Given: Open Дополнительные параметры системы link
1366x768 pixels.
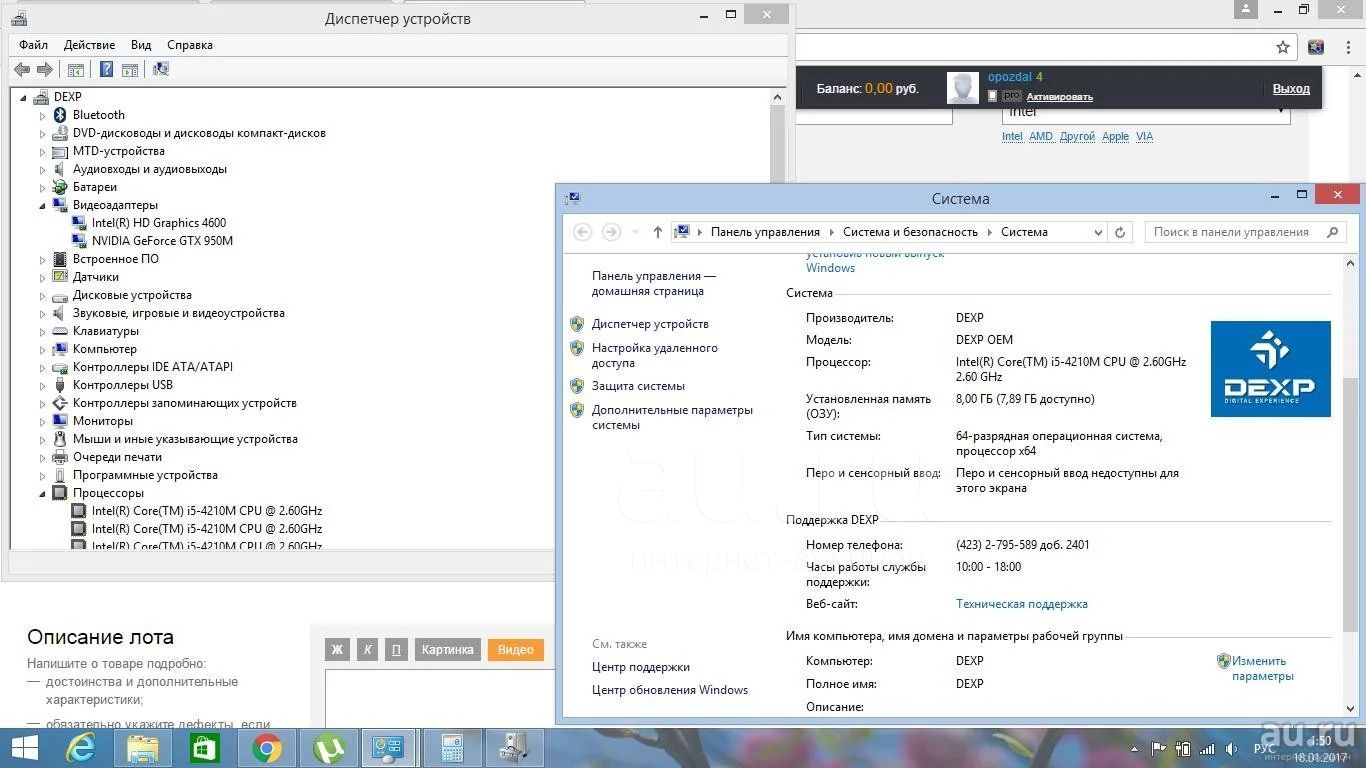Looking at the screenshot, I should pyautogui.click(x=672, y=417).
